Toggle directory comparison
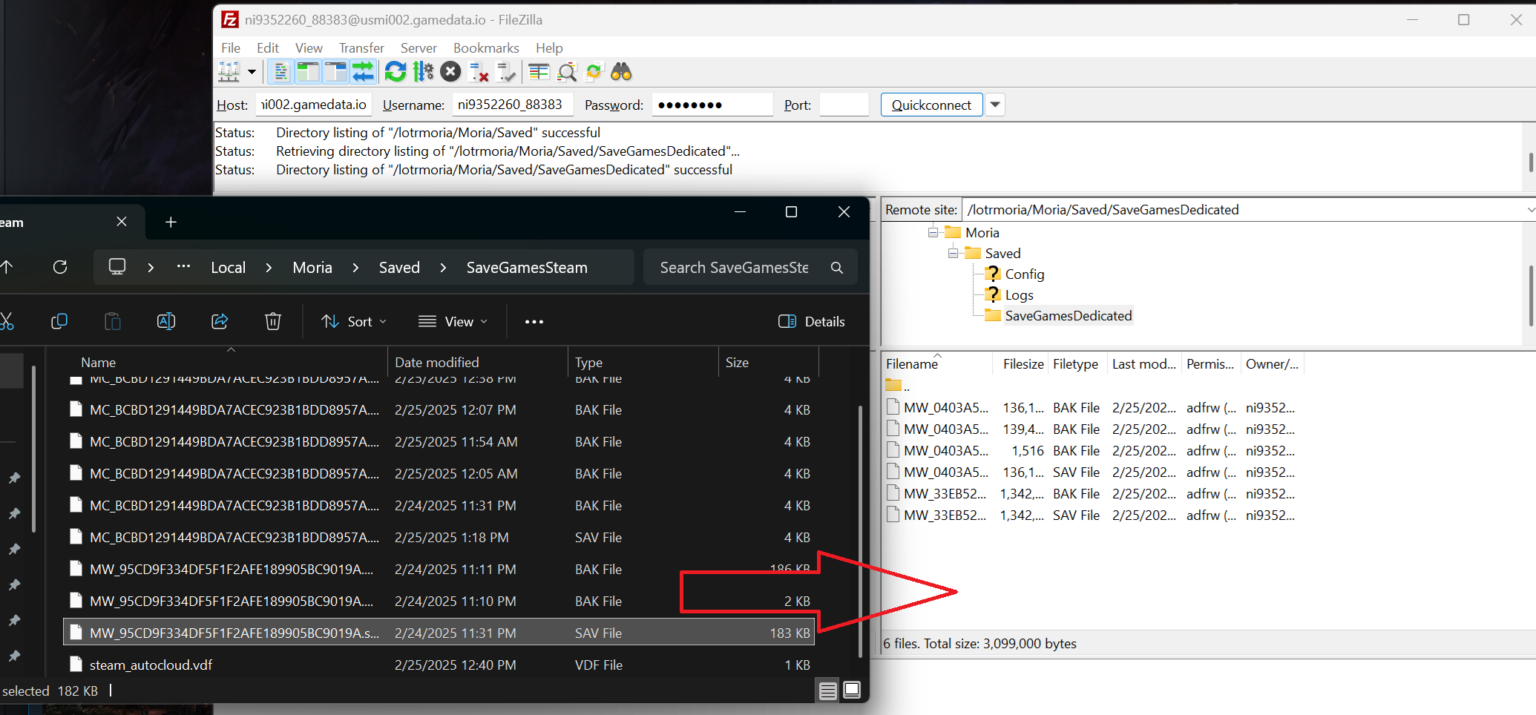 click(x=567, y=72)
